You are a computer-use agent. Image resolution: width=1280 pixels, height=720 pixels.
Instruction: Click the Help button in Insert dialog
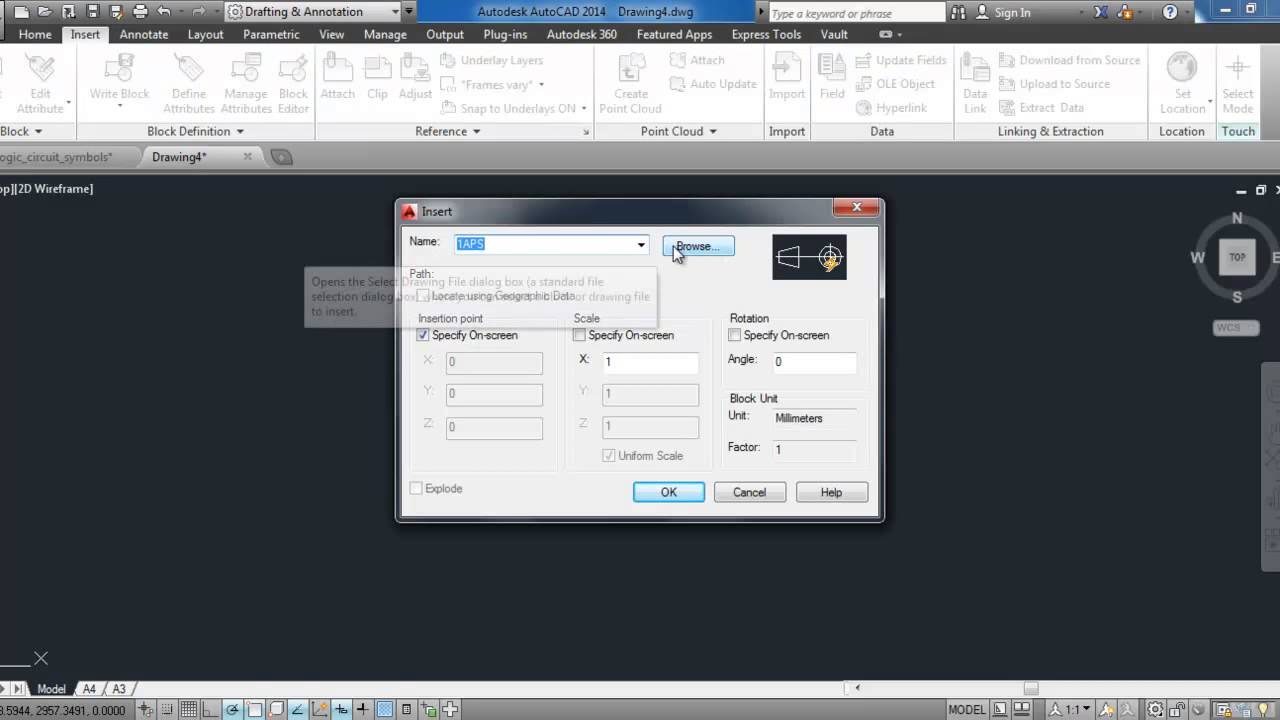831,492
